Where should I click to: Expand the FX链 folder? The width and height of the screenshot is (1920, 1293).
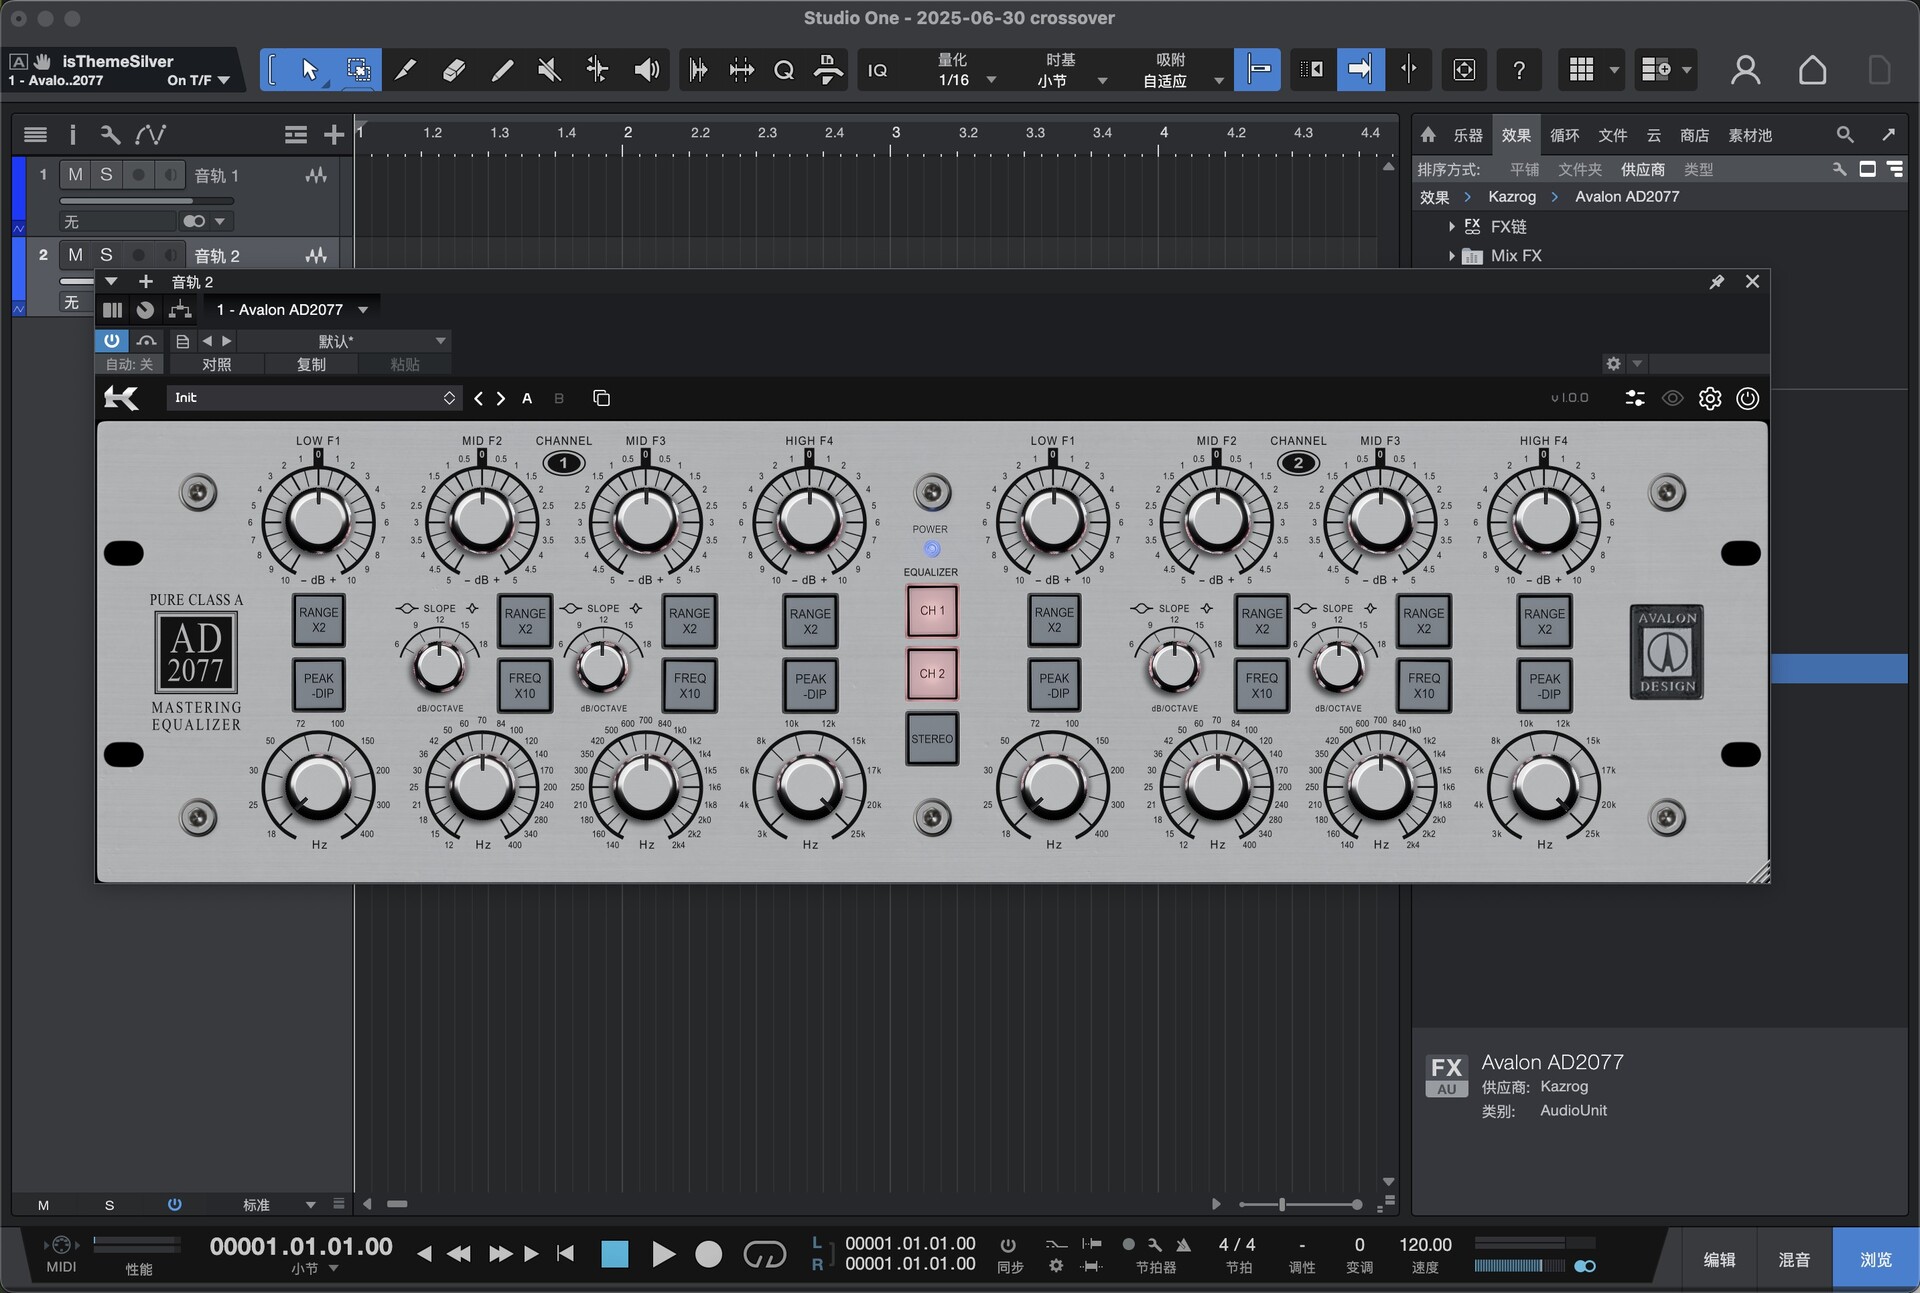pyautogui.click(x=1452, y=227)
